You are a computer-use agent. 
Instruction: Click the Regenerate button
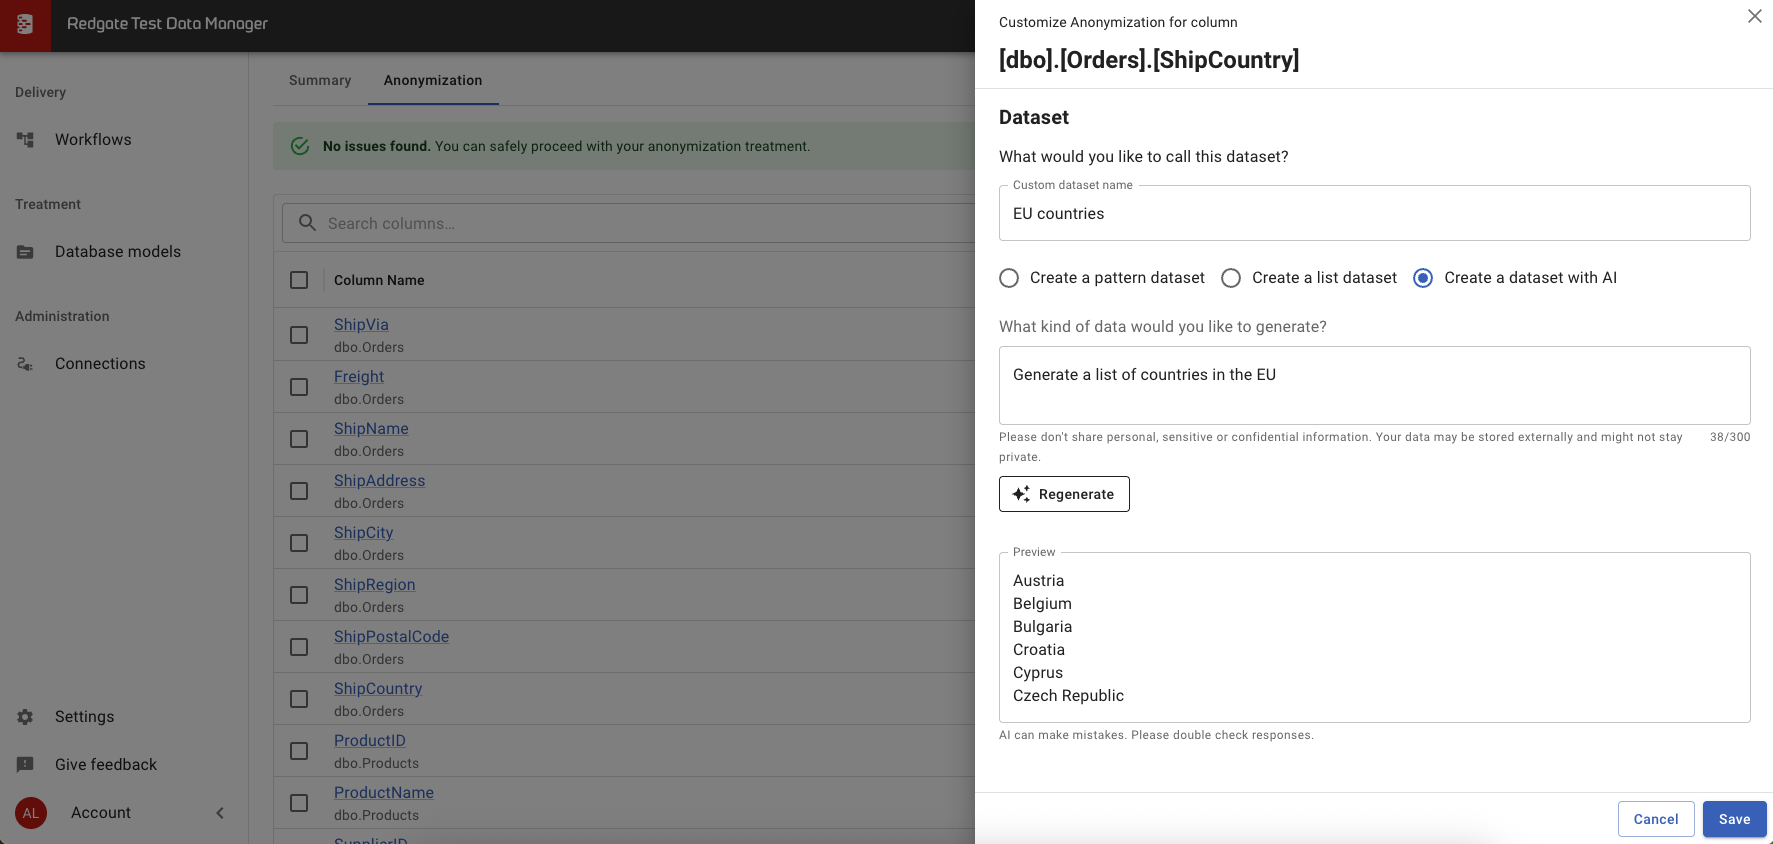(x=1064, y=494)
